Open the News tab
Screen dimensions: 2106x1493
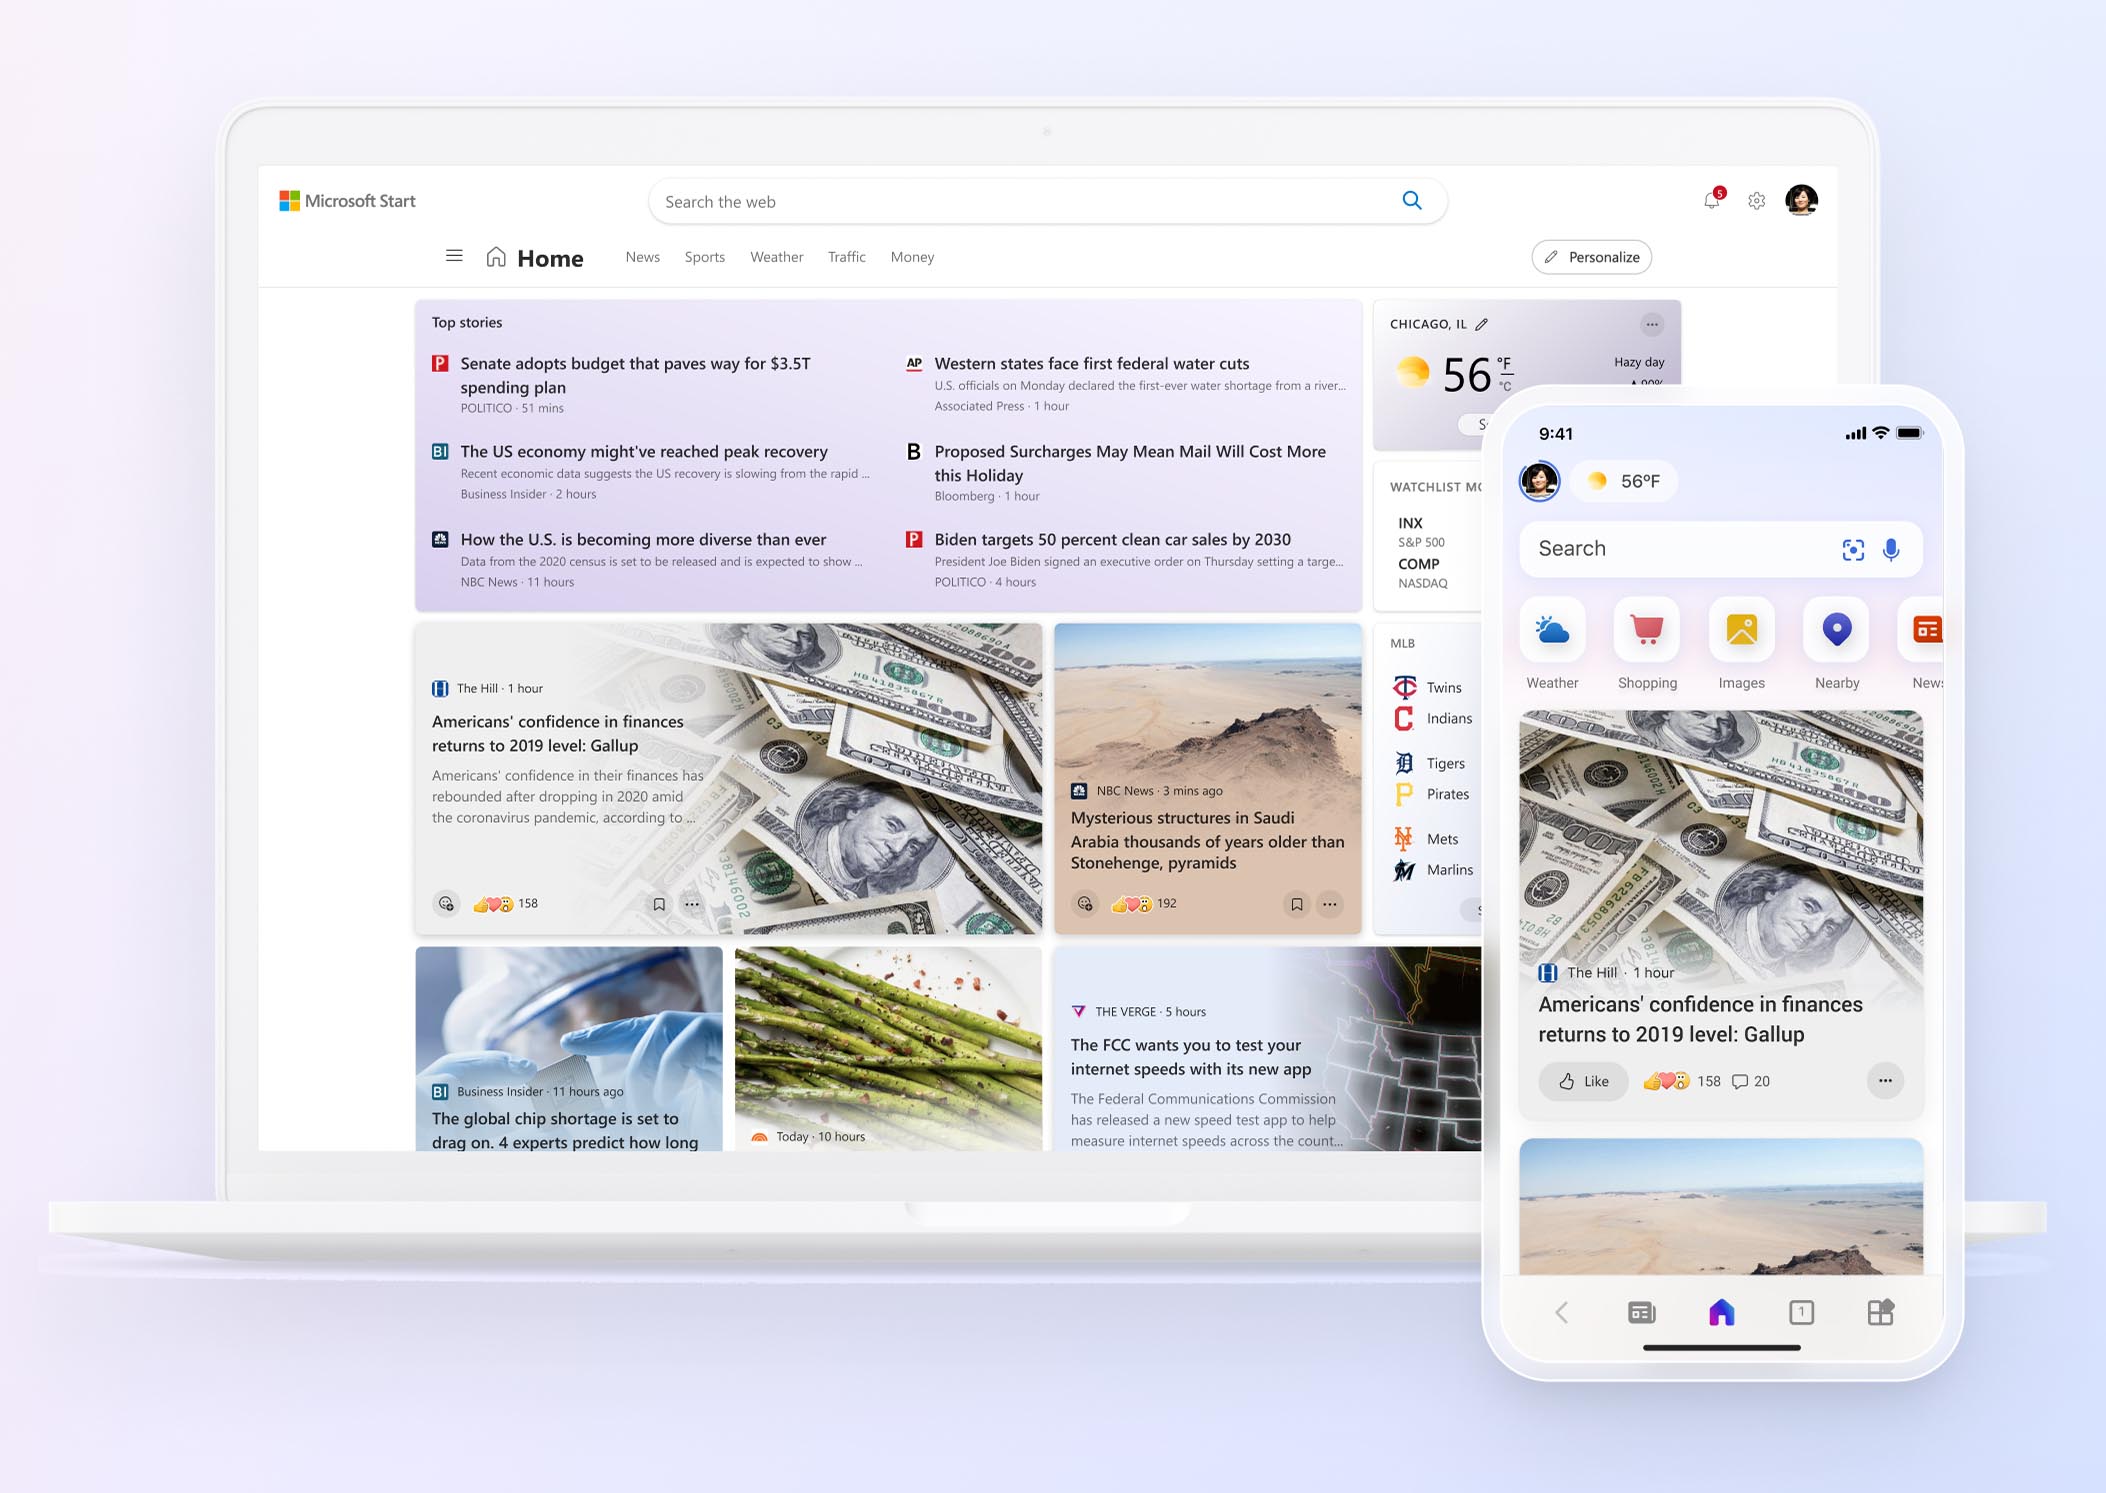click(642, 257)
